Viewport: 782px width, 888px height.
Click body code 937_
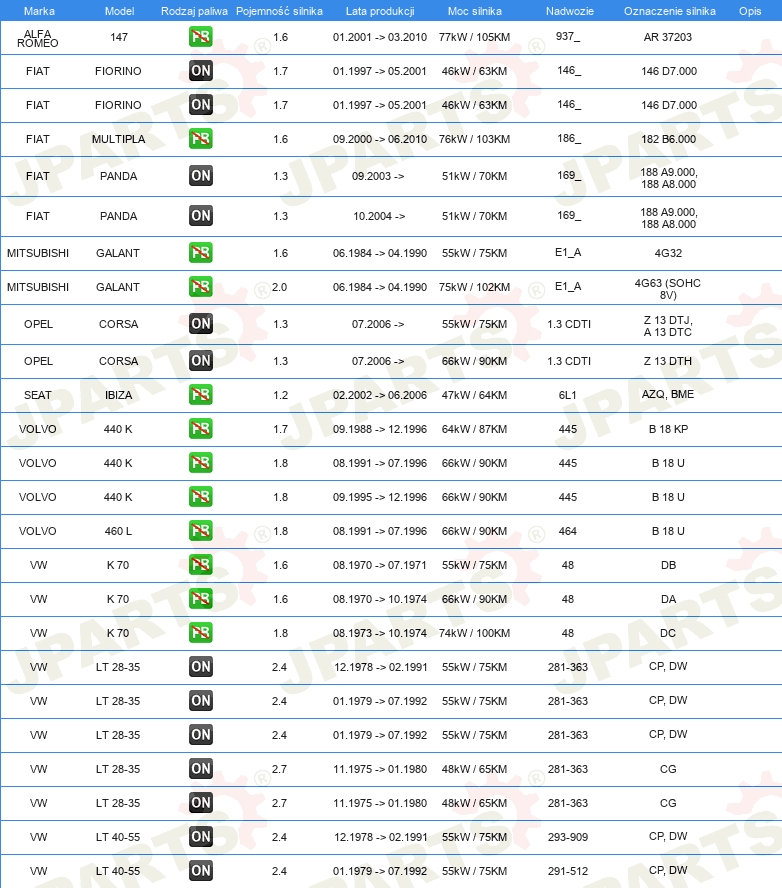(x=568, y=36)
